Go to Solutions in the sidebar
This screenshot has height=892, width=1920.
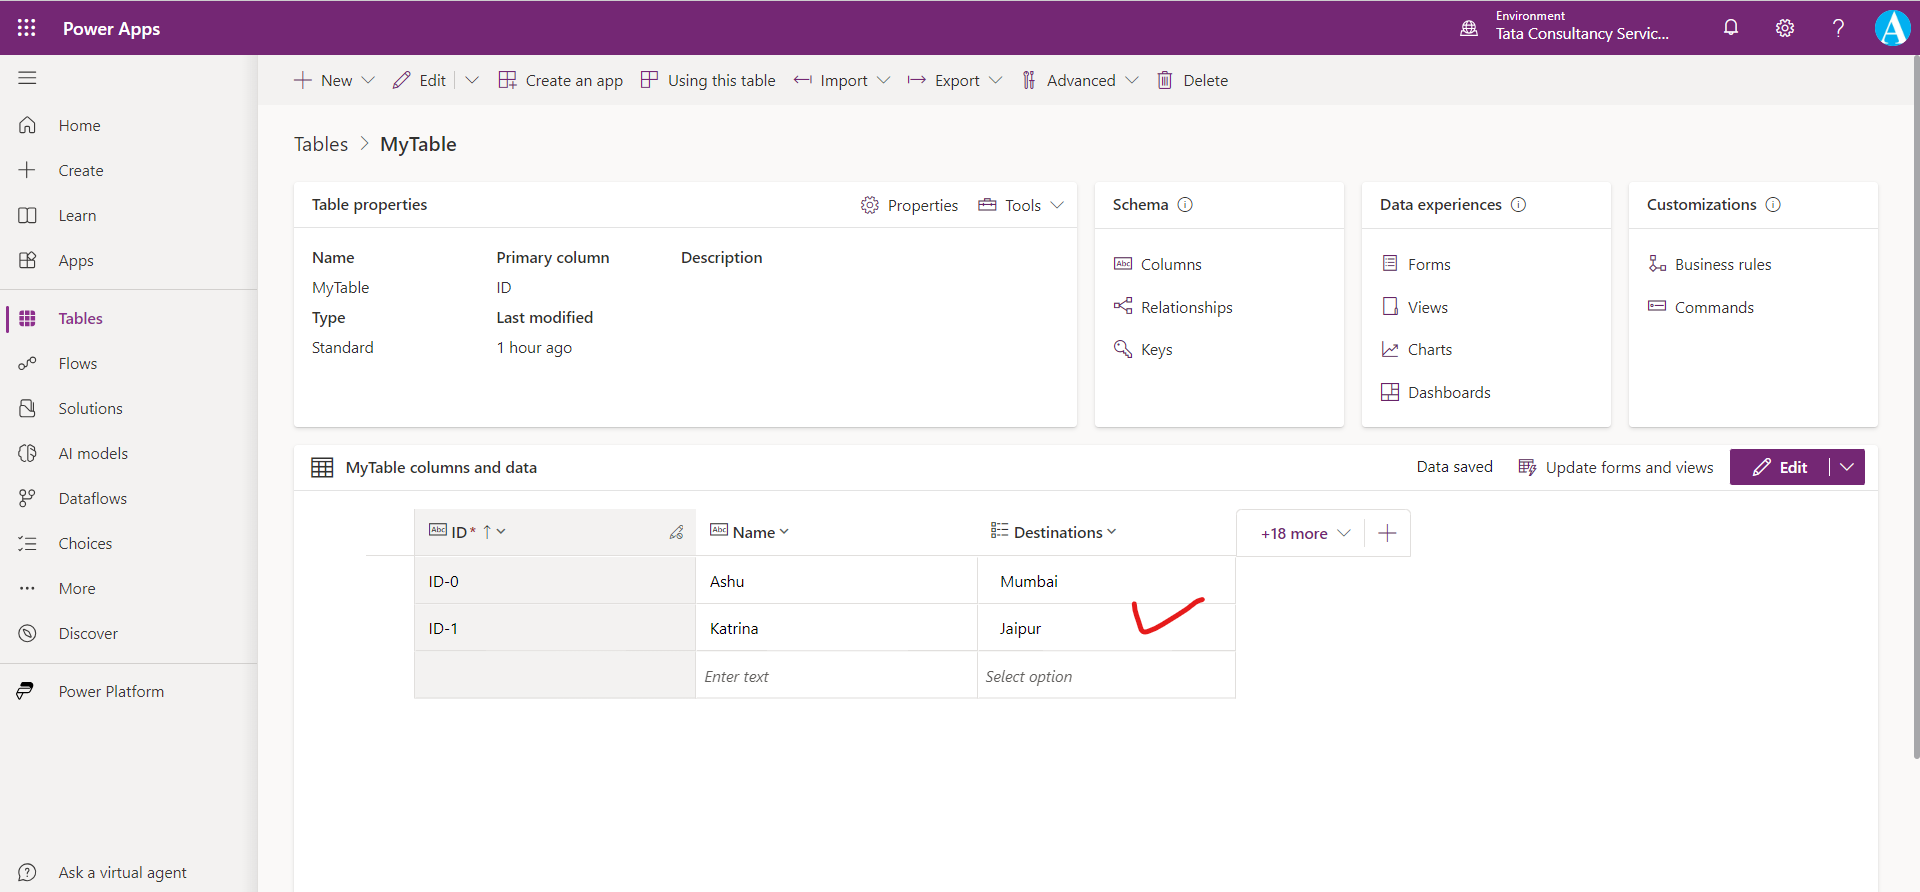click(x=90, y=408)
